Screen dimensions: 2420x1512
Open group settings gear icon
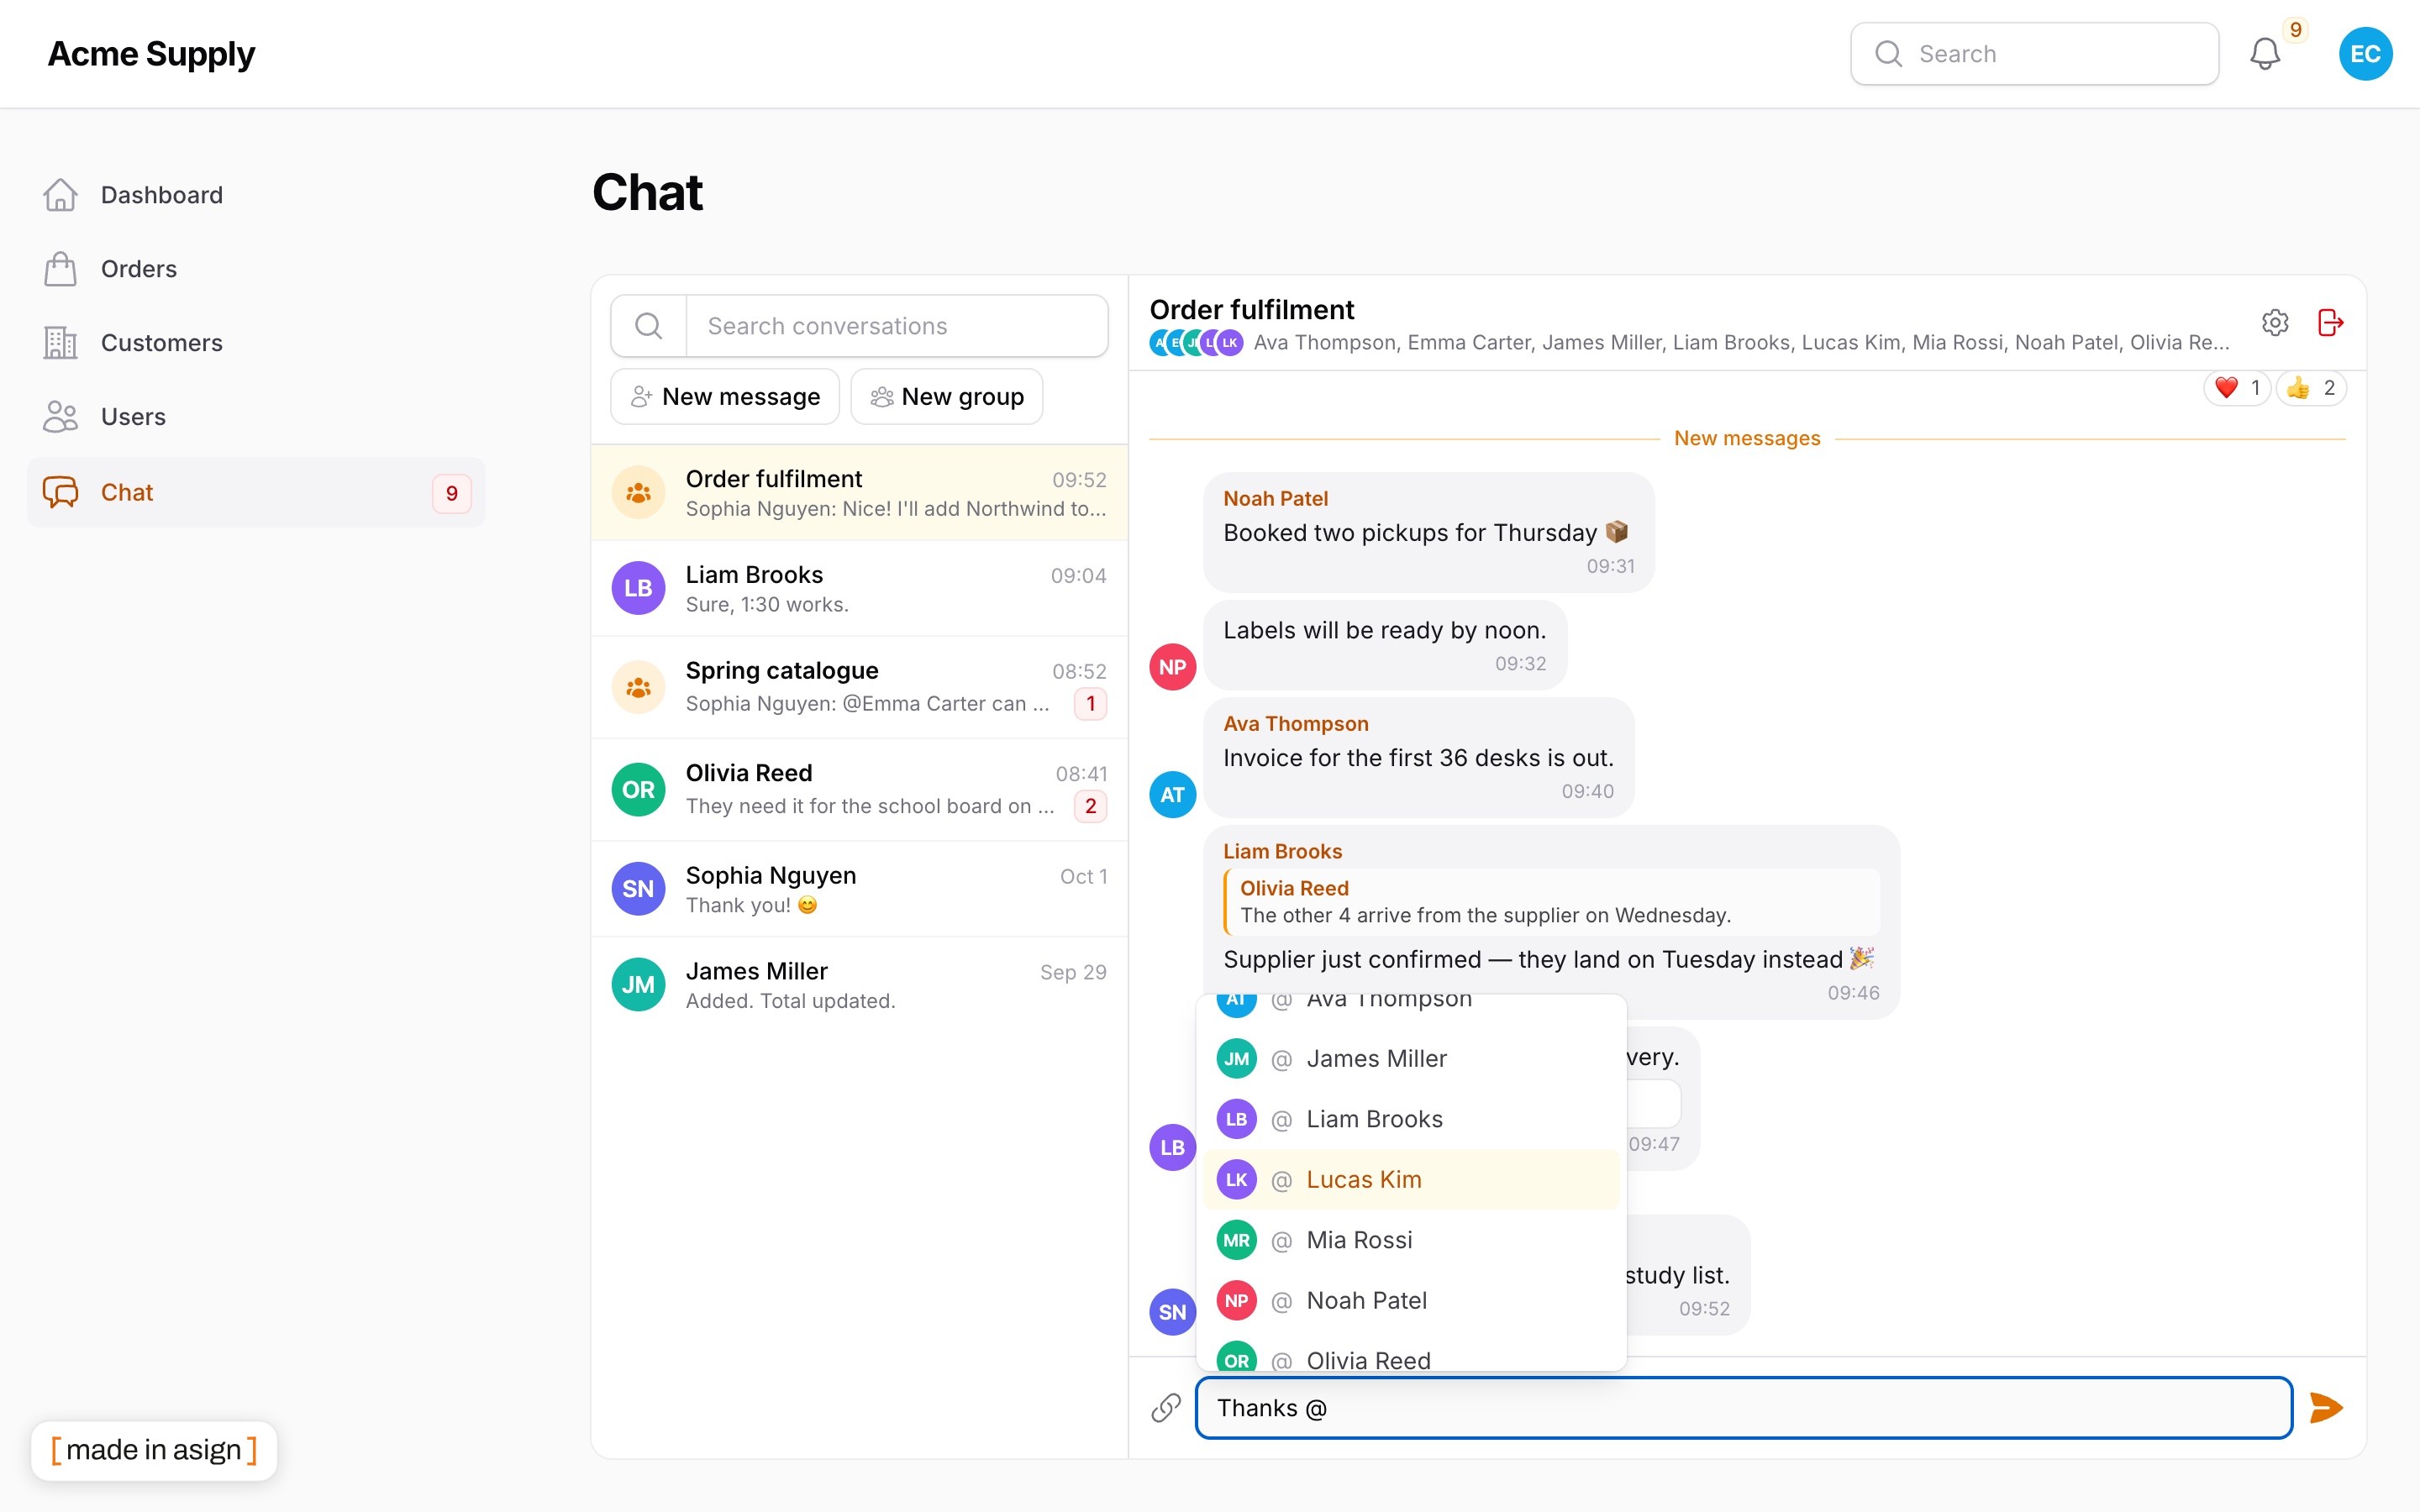coord(2275,322)
